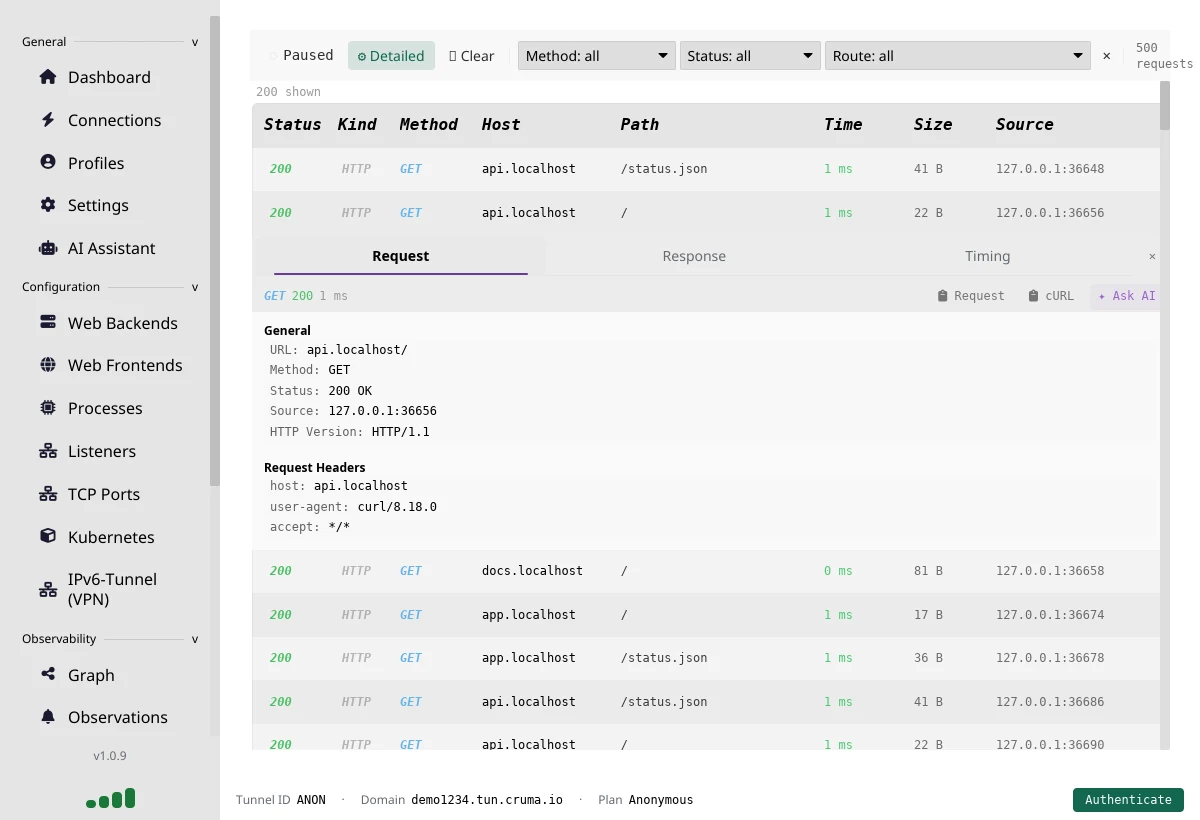Image resolution: width=1200 pixels, height=820 pixels.
Task: Open the Web Backends server icon
Action: 47,323
